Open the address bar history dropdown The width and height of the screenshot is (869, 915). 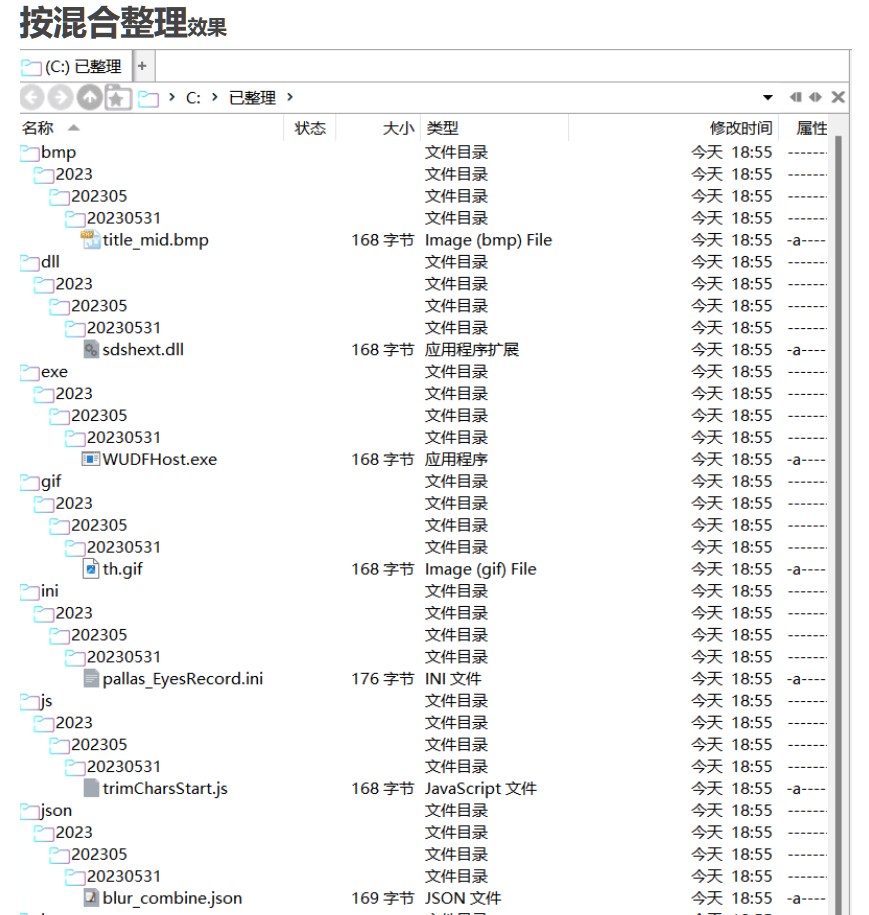[x=768, y=97]
